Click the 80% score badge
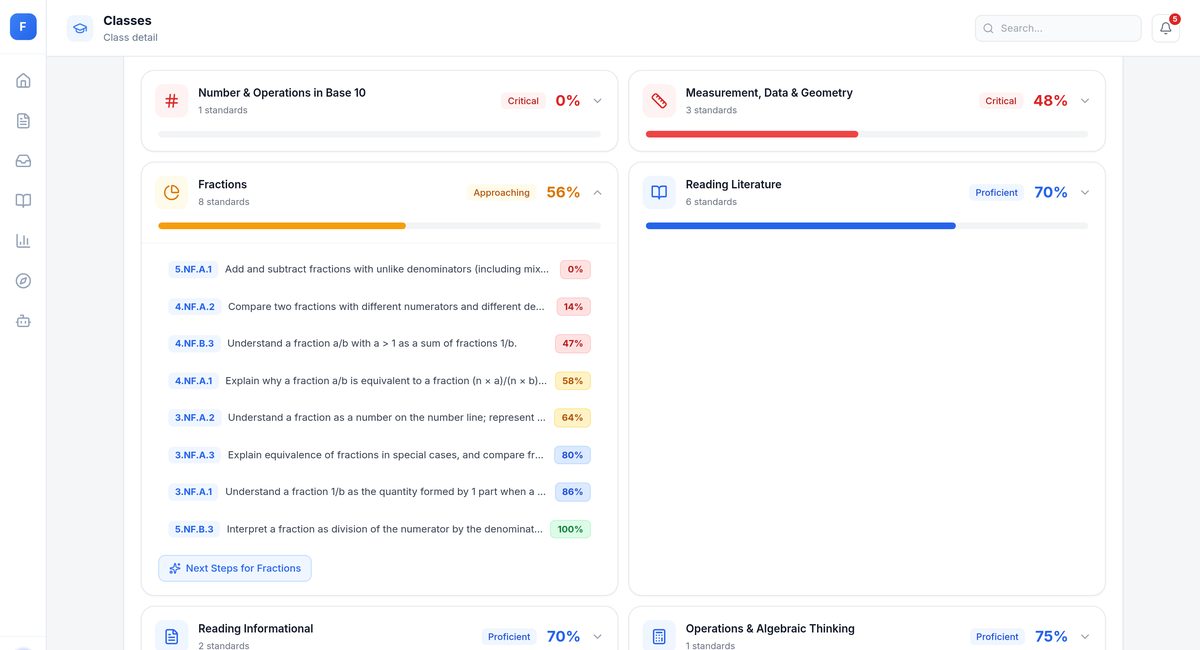This screenshot has width=1200, height=650. point(572,454)
